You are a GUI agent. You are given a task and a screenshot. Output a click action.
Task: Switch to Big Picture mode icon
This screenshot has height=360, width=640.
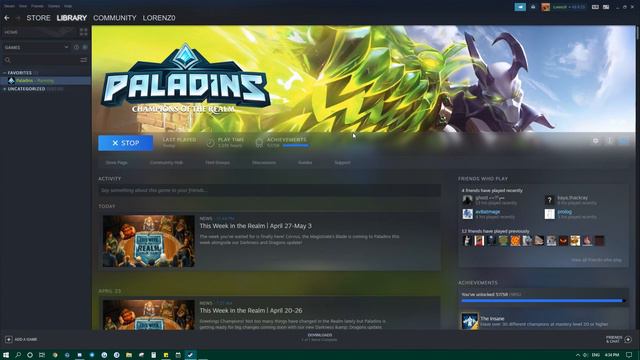click(606, 7)
